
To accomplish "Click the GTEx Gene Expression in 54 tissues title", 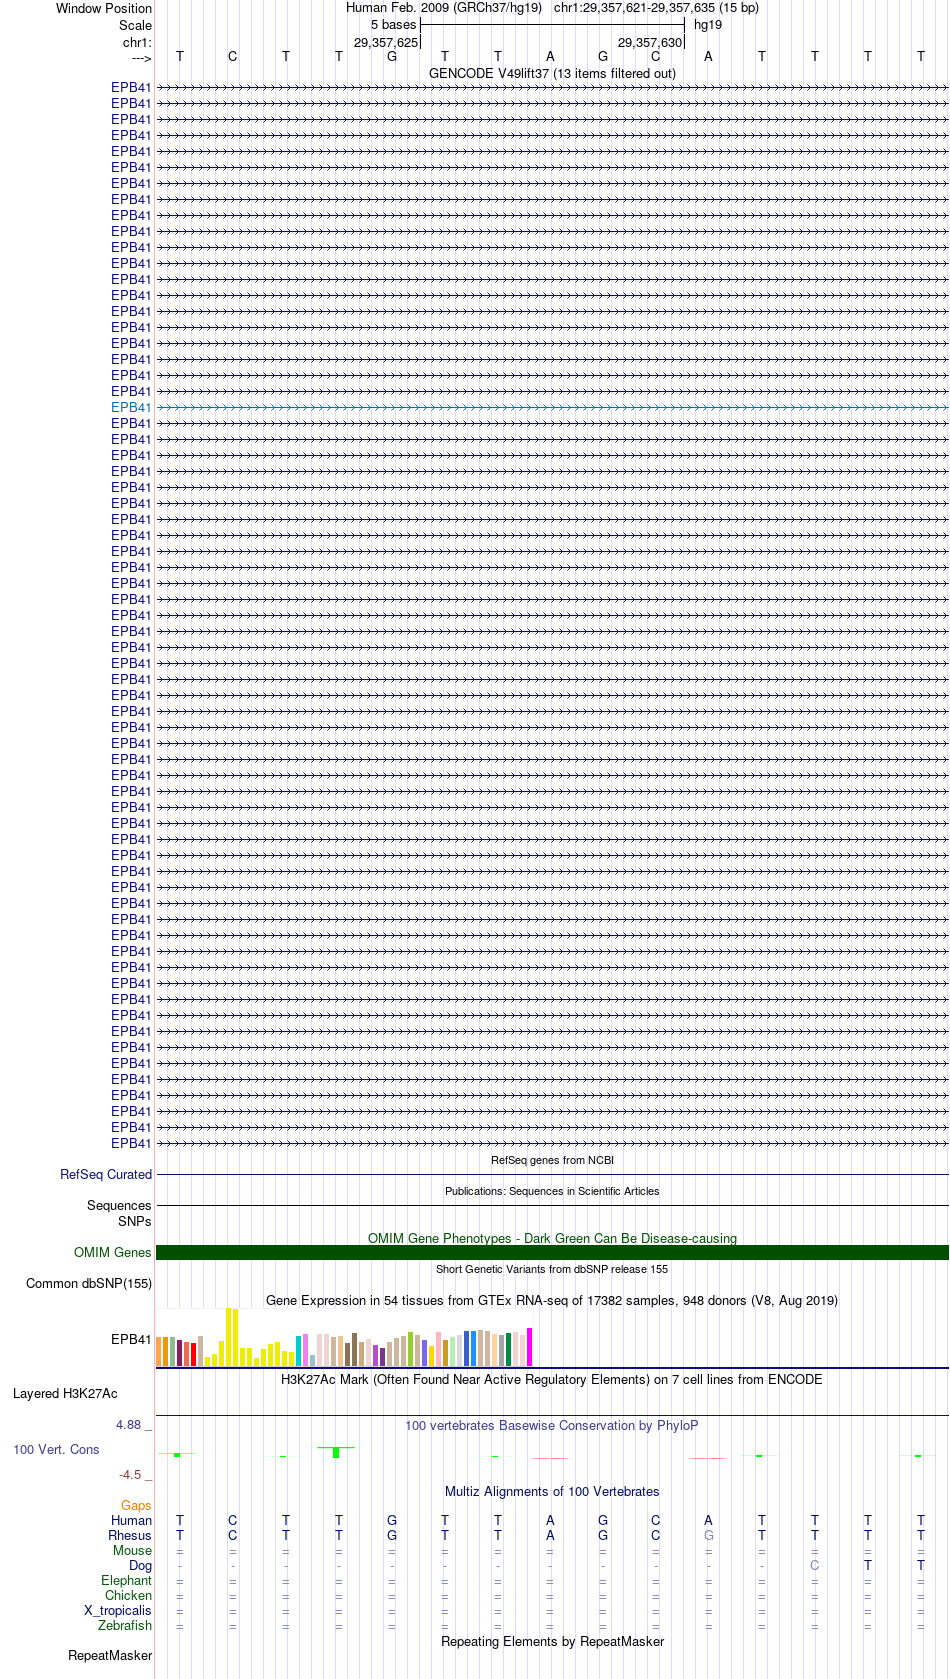I will click(x=552, y=1300).
